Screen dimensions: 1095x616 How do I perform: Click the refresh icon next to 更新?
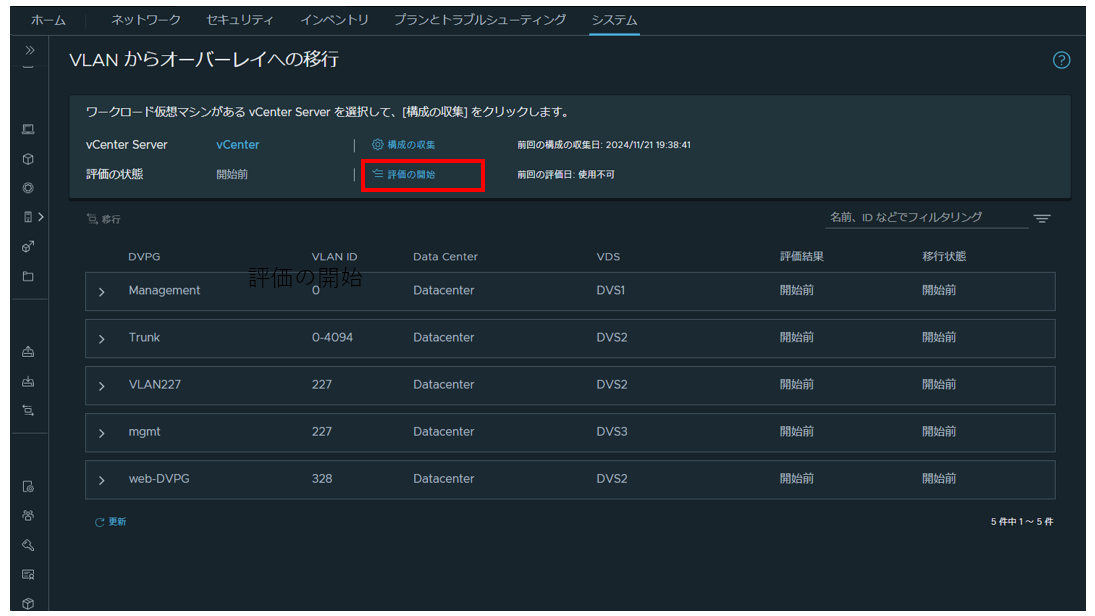pos(99,522)
